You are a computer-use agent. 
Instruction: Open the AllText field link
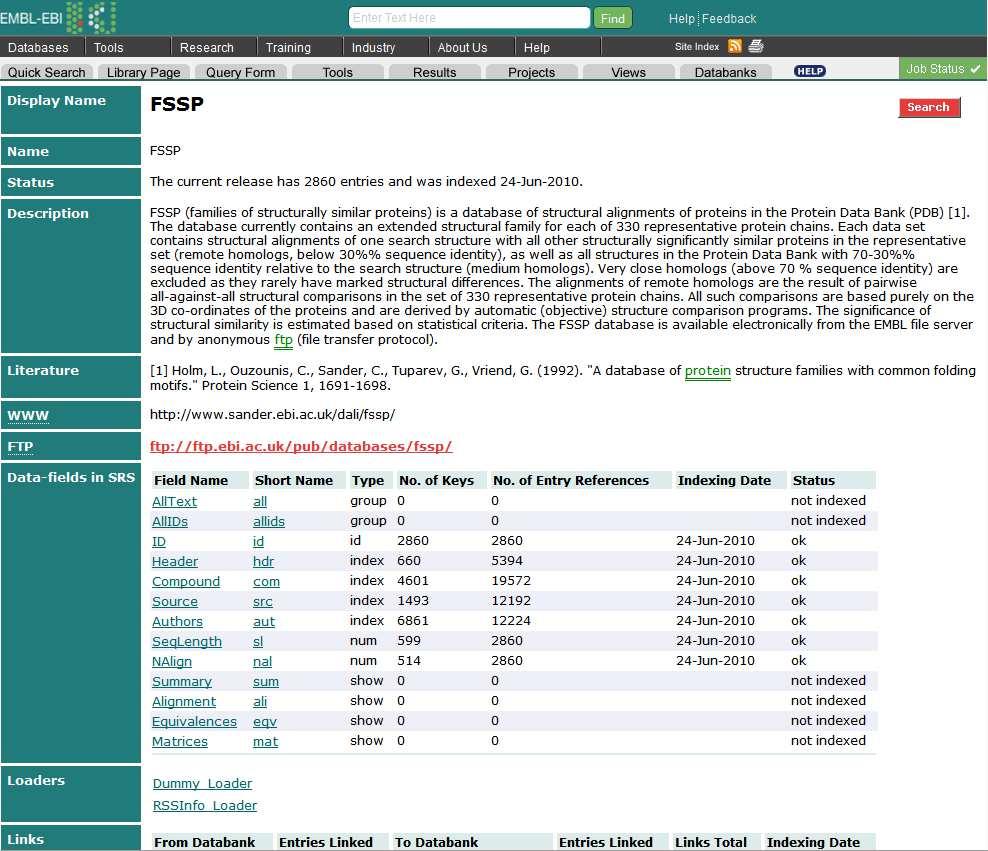(175, 501)
